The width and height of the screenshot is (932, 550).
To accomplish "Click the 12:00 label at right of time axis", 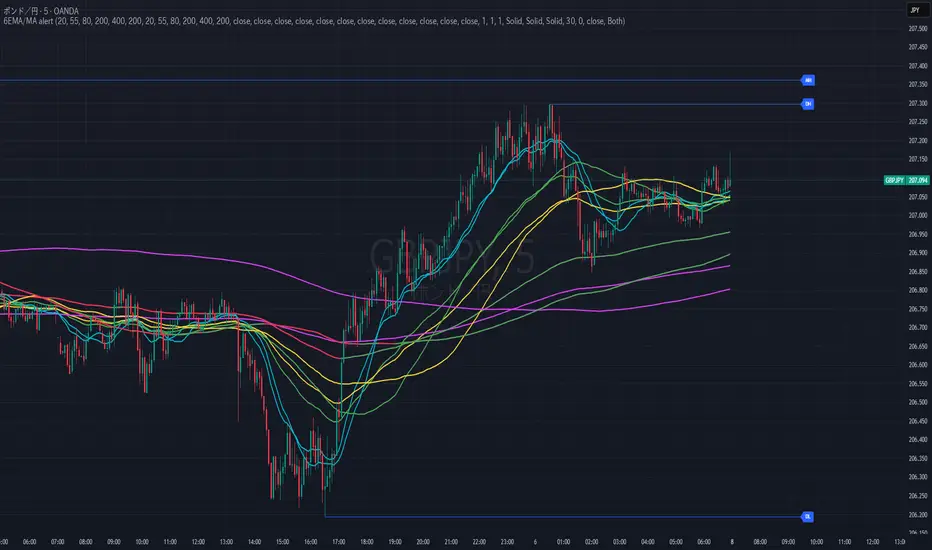I will pos(873,542).
